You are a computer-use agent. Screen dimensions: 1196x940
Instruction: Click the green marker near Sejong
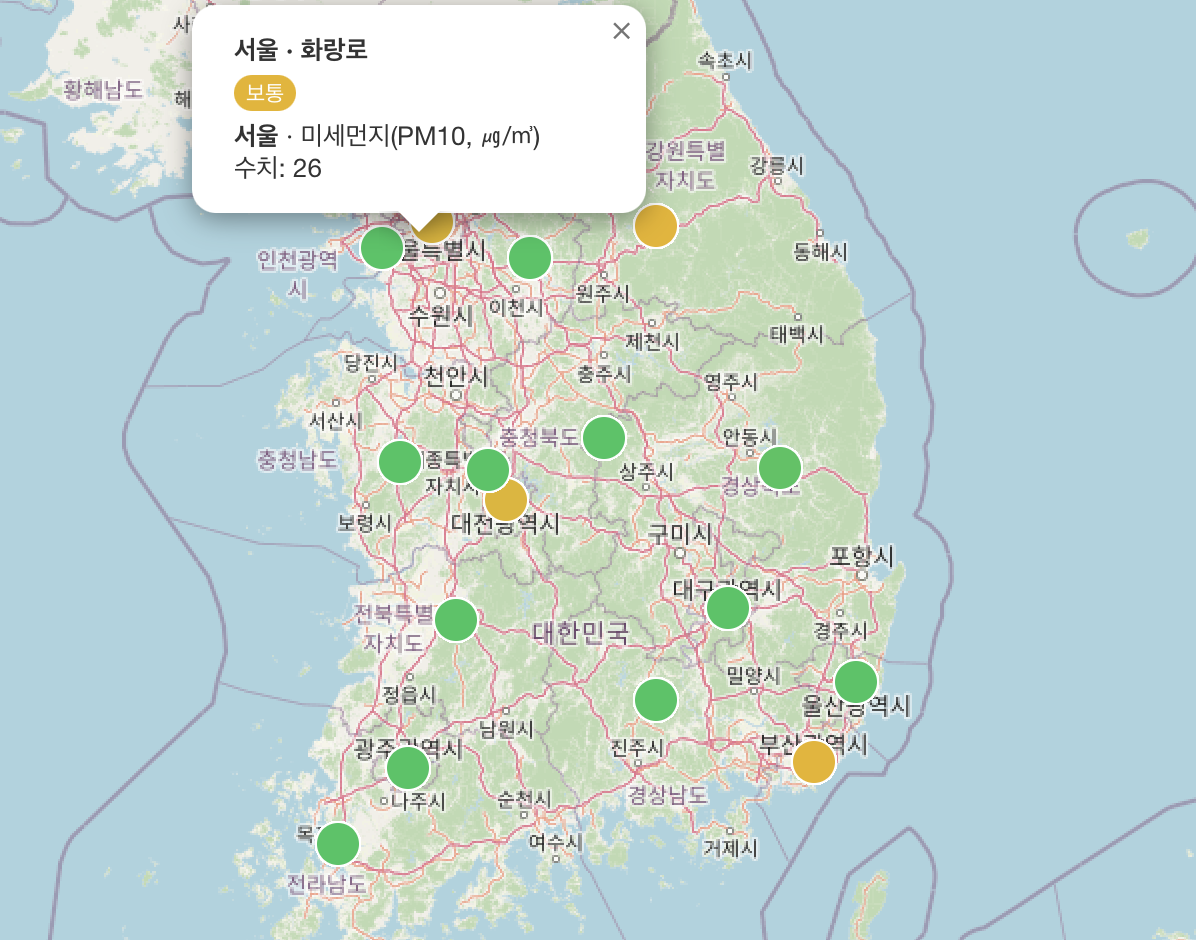(x=489, y=466)
